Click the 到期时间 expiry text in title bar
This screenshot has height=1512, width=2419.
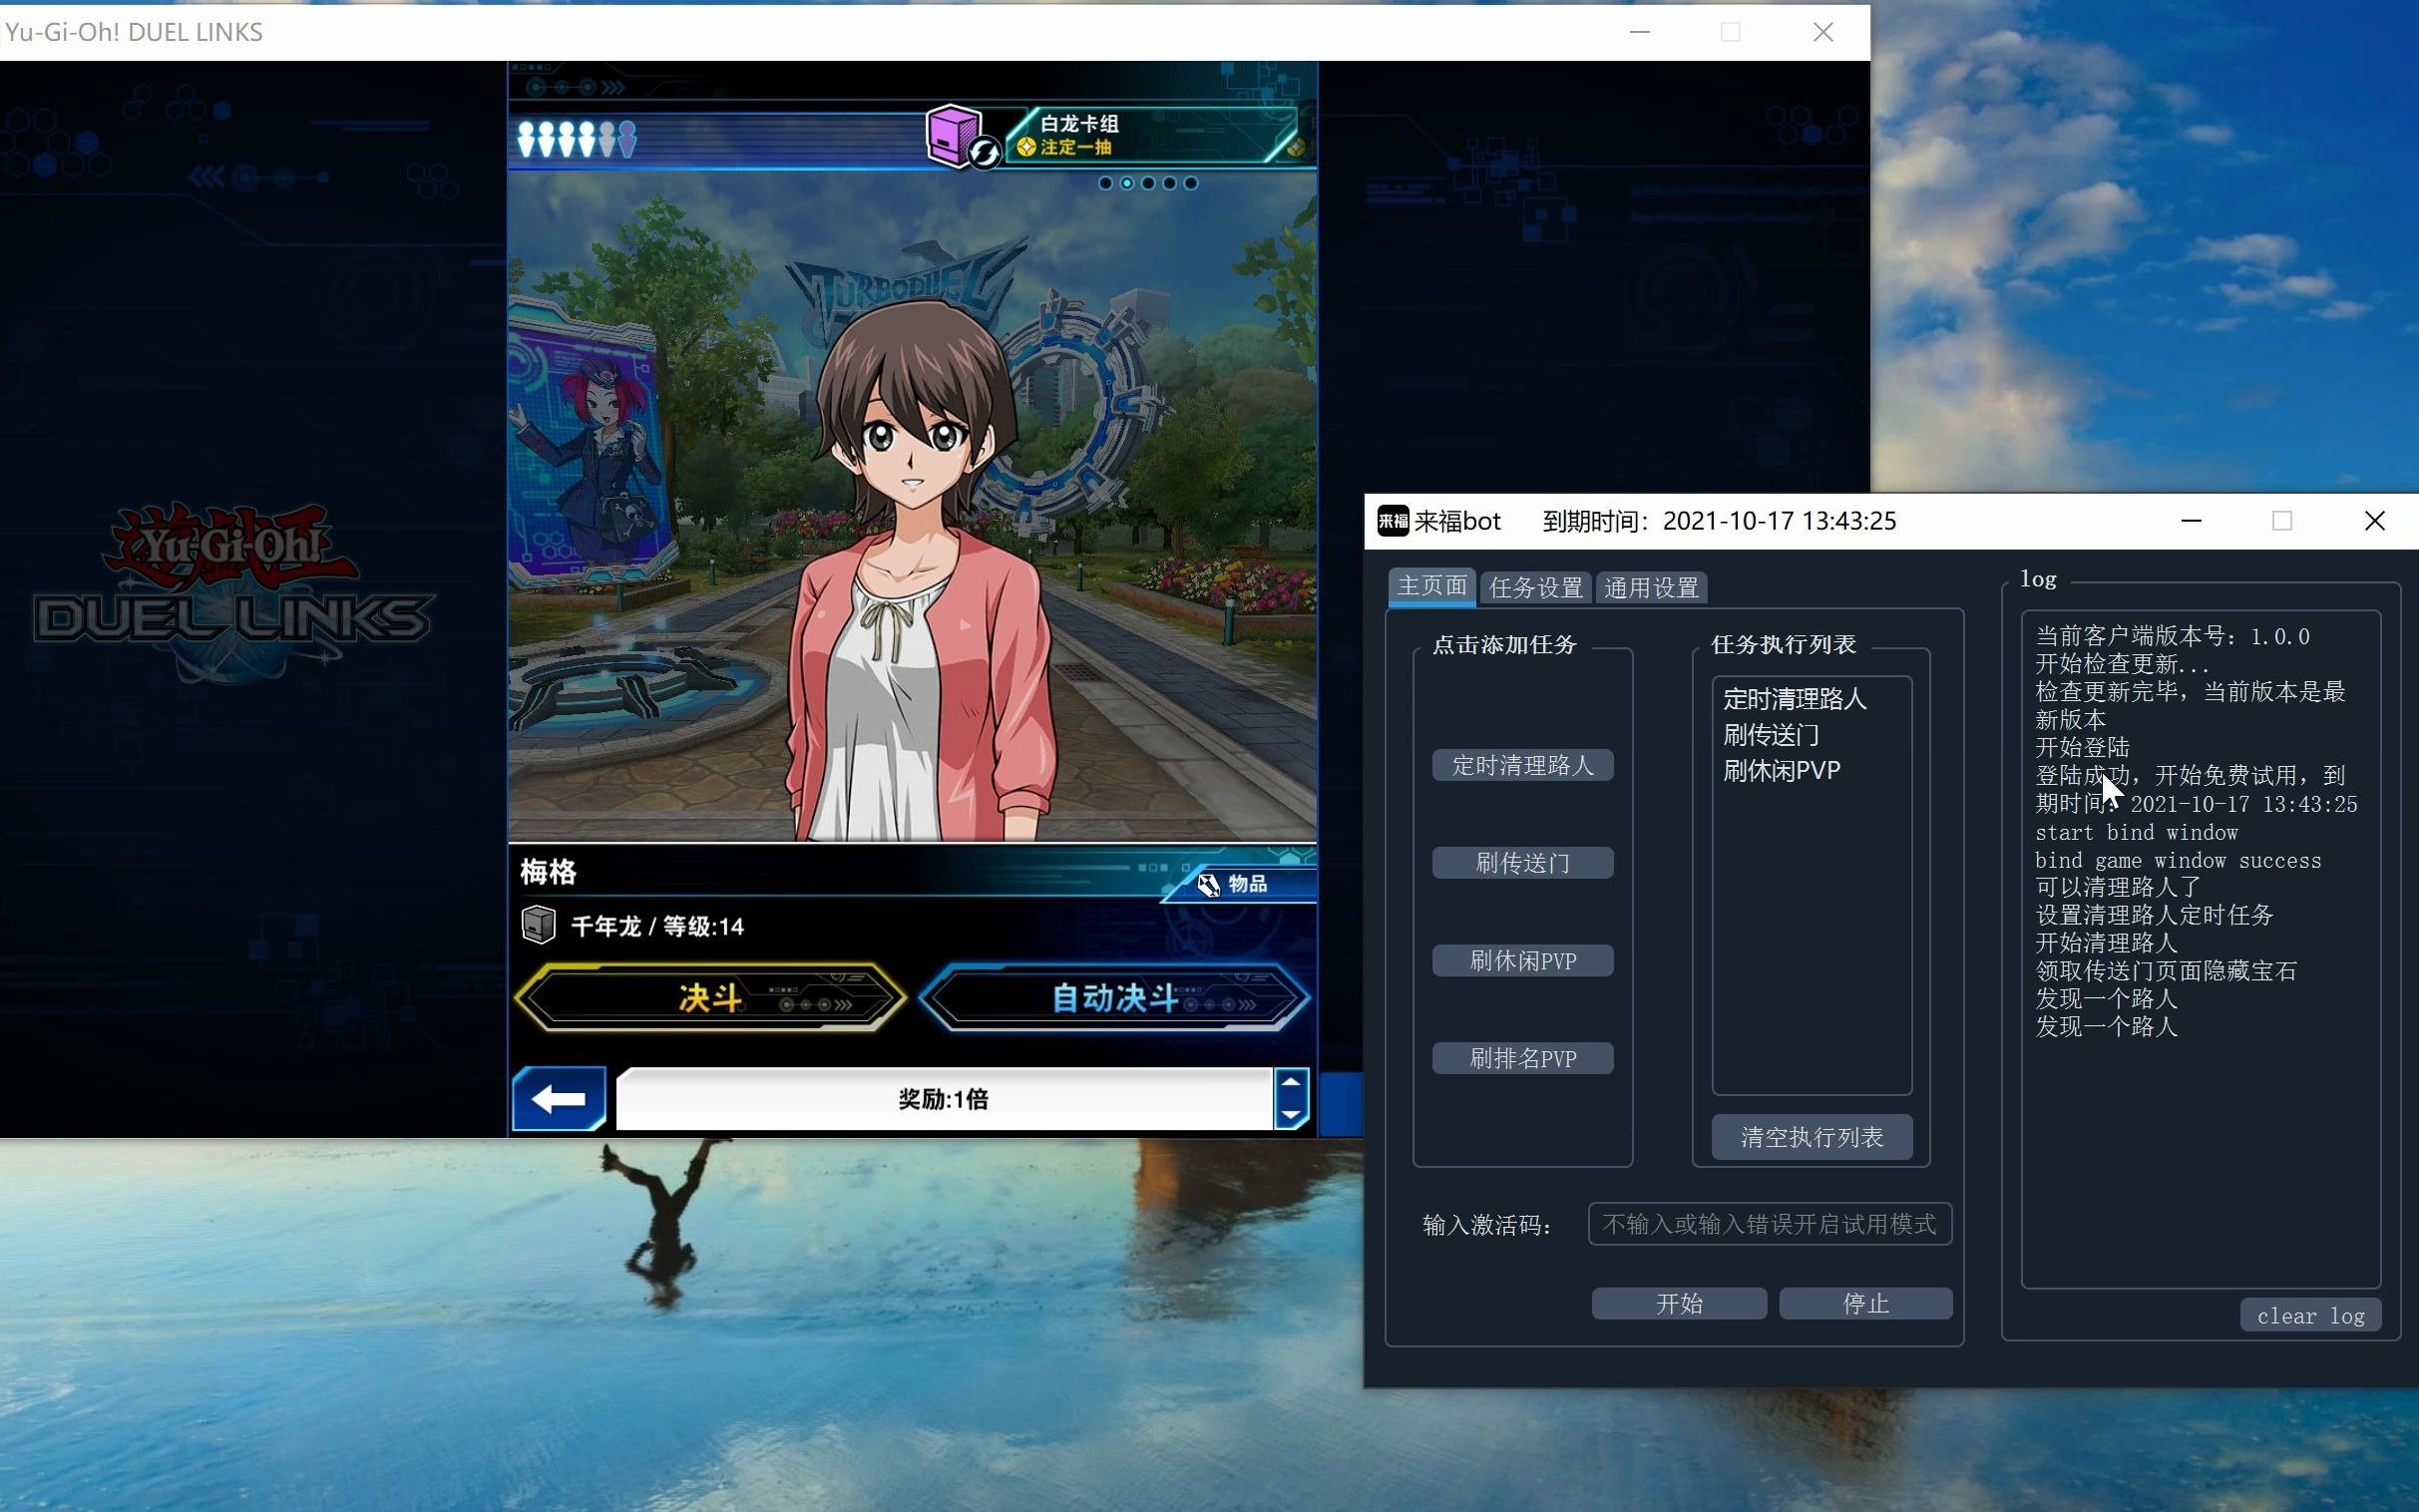(x=1718, y=521)
